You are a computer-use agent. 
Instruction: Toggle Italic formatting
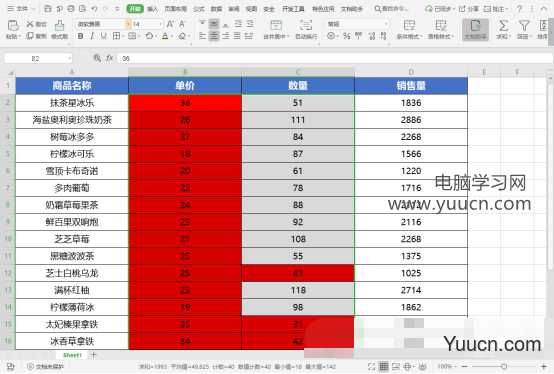point(92,36)
